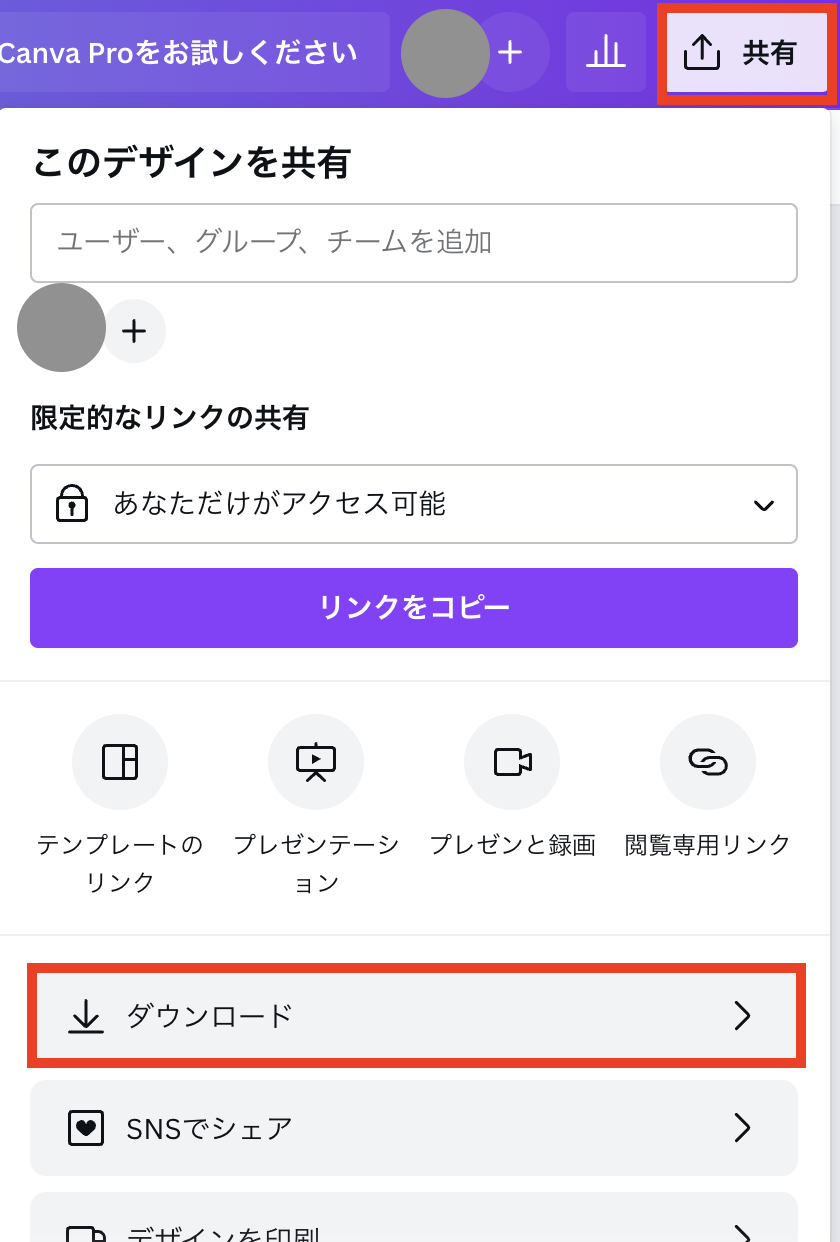Viewport: 840px width, 1242px height.
Task: Create a 閲覧専用リンク view-only link
Action: (708, 762)
